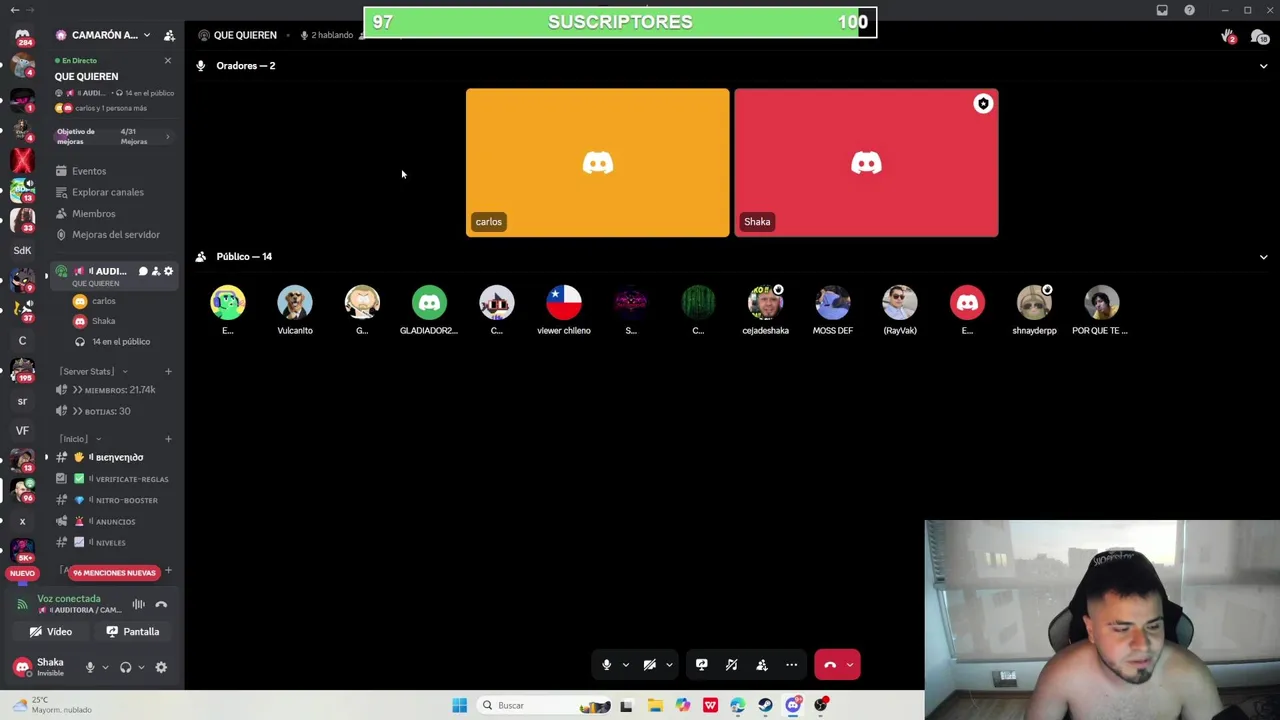Jump to 96 menciones nuevas
Viewport: 1280px width, 720px height.
point(113,573)
